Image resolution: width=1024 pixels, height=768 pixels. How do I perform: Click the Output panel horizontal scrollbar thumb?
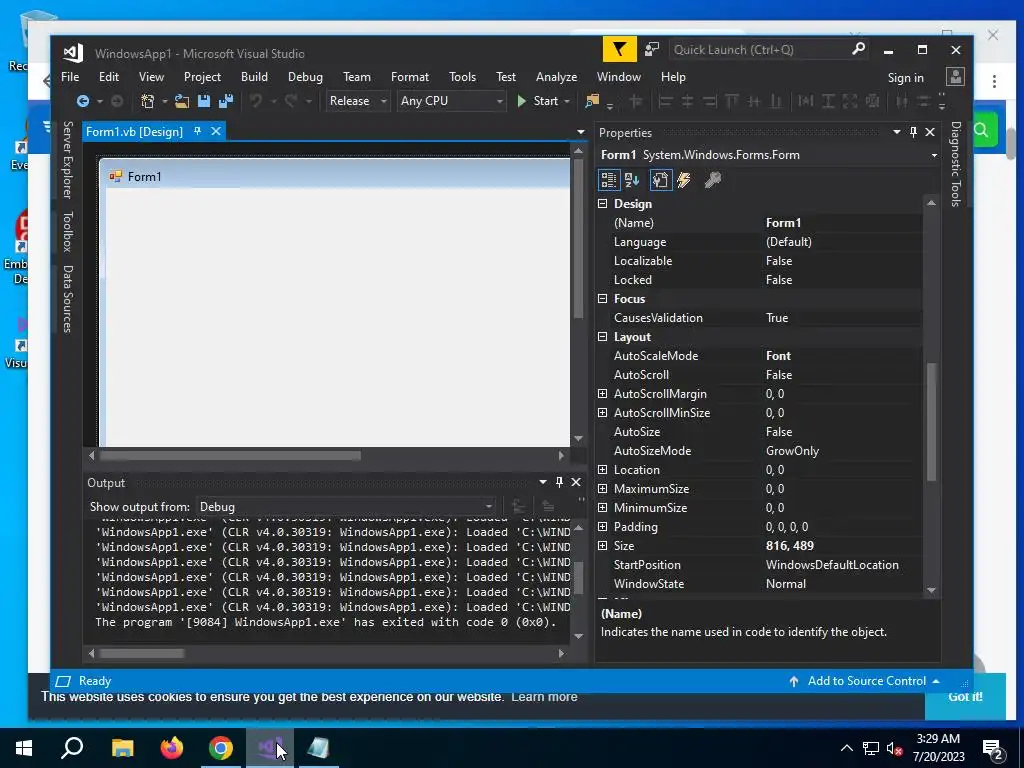(x=142, y=653)
